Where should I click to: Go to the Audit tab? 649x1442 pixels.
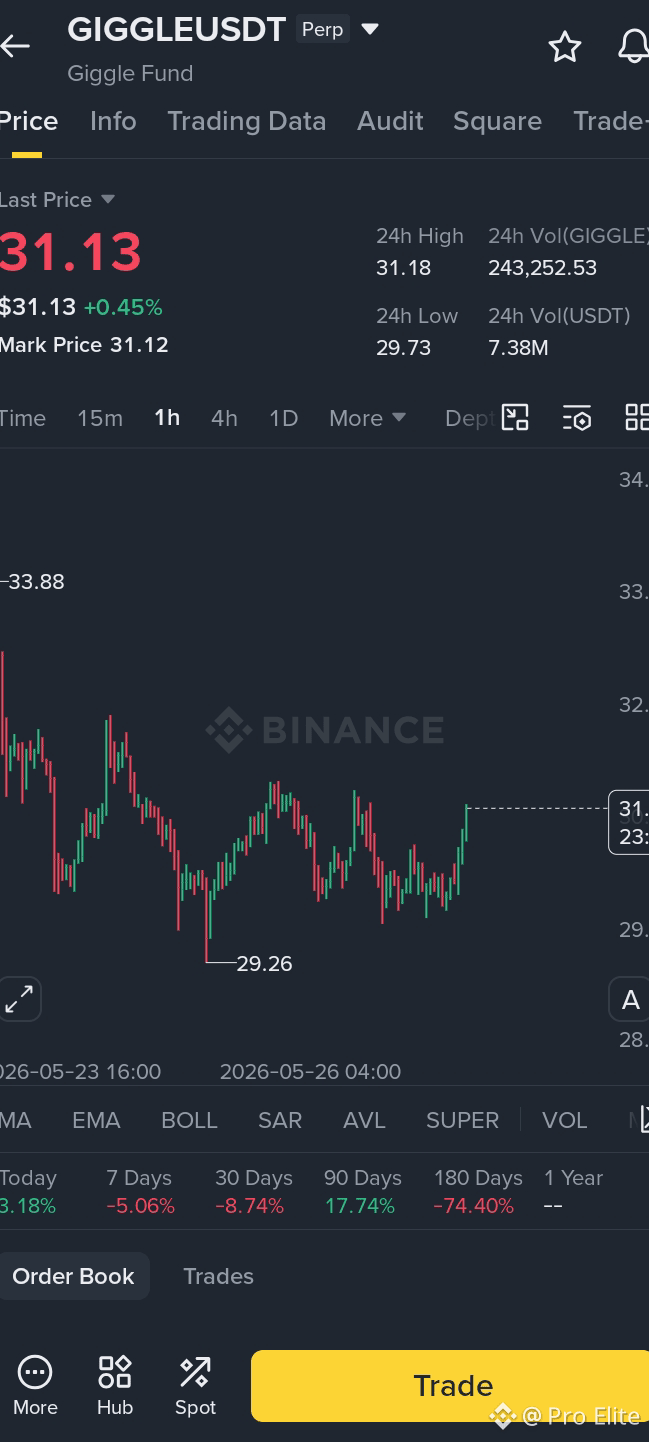(x=390, y=121)
